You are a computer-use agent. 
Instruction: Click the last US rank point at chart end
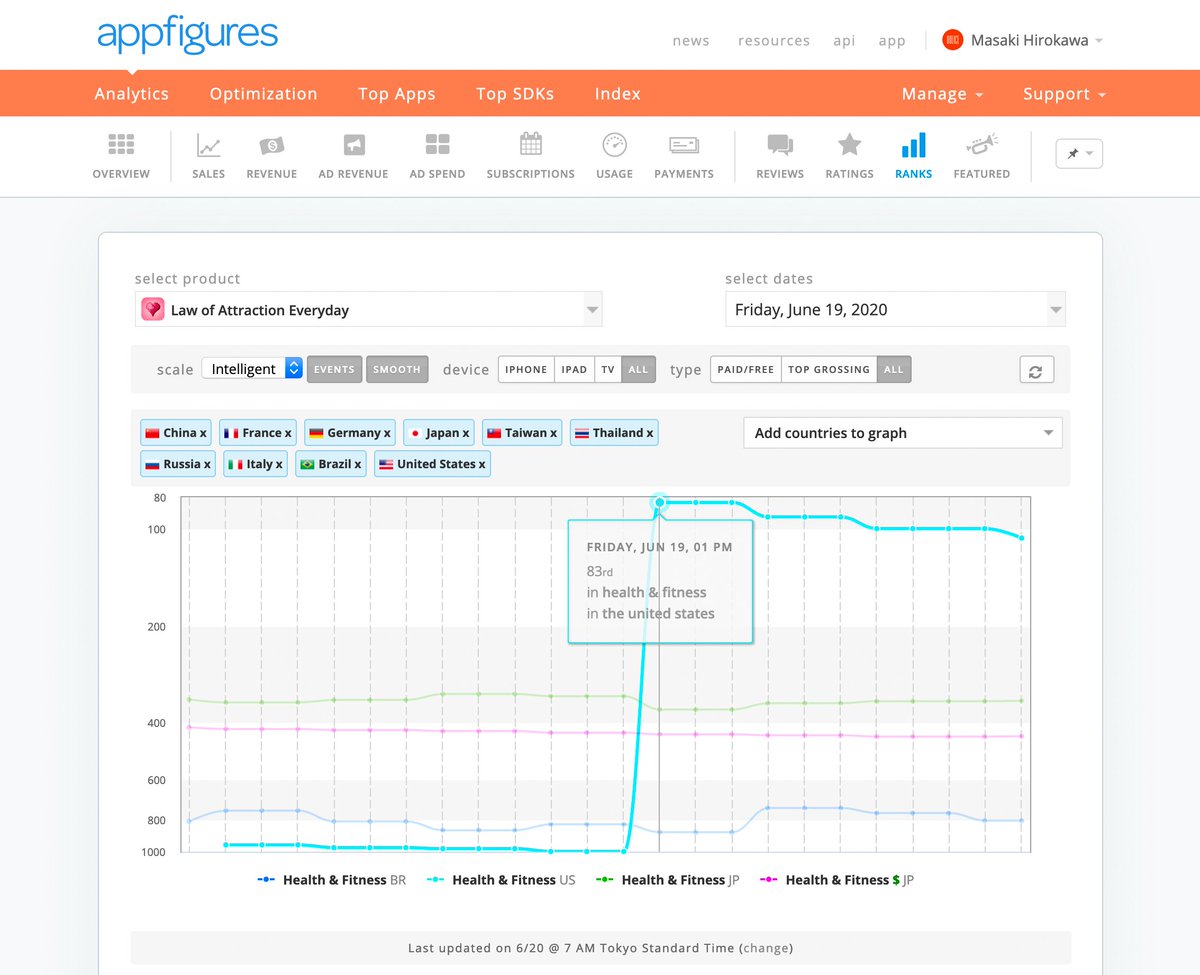(x=1021, y=538)
